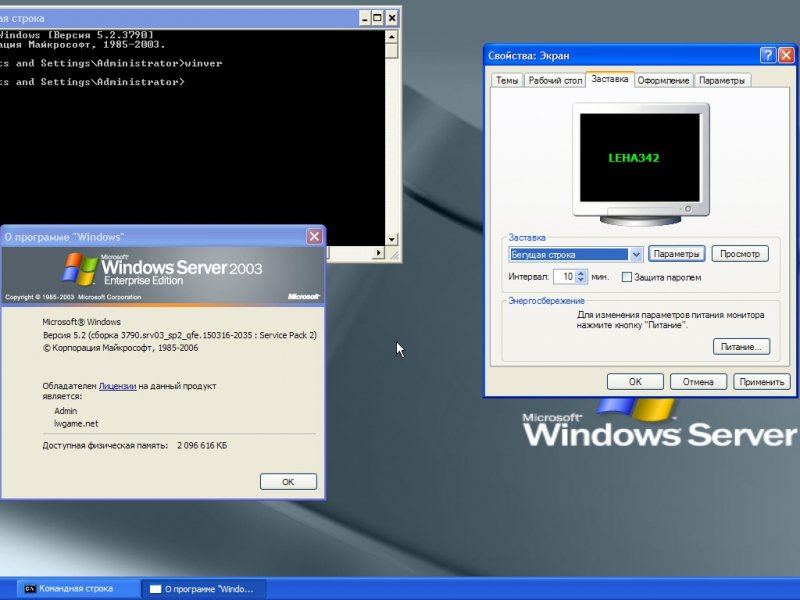This screenshot has width=800, height=600.
Task: Open the Рабочий стол tab
Action: 555,81
